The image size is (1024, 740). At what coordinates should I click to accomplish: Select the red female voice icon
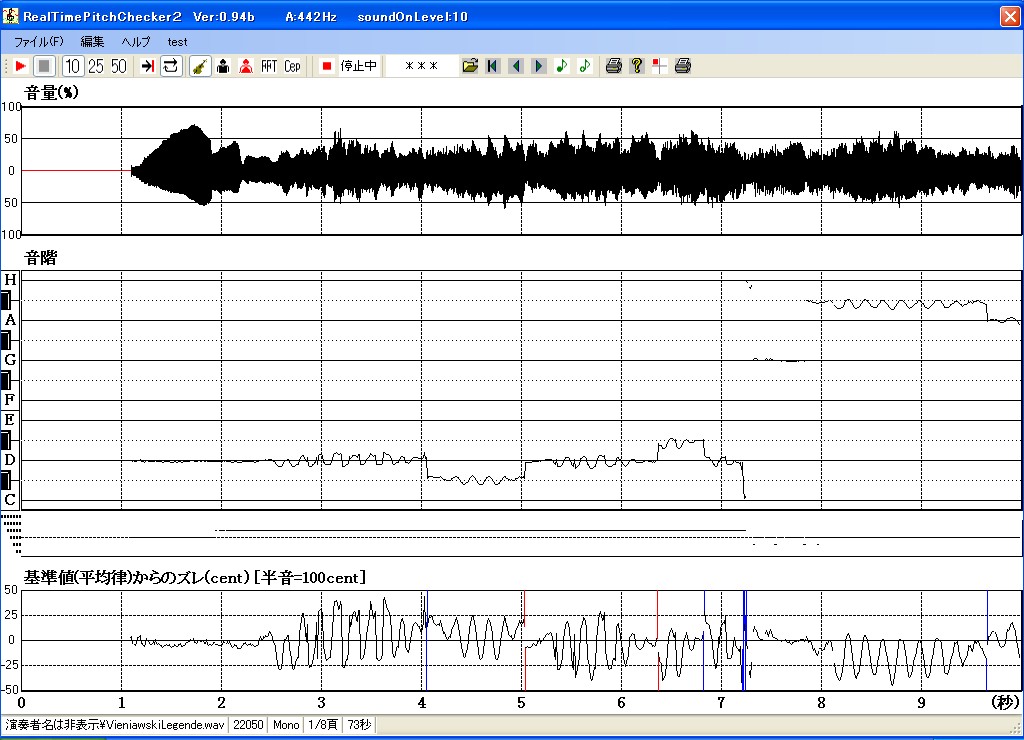(246, 66)
